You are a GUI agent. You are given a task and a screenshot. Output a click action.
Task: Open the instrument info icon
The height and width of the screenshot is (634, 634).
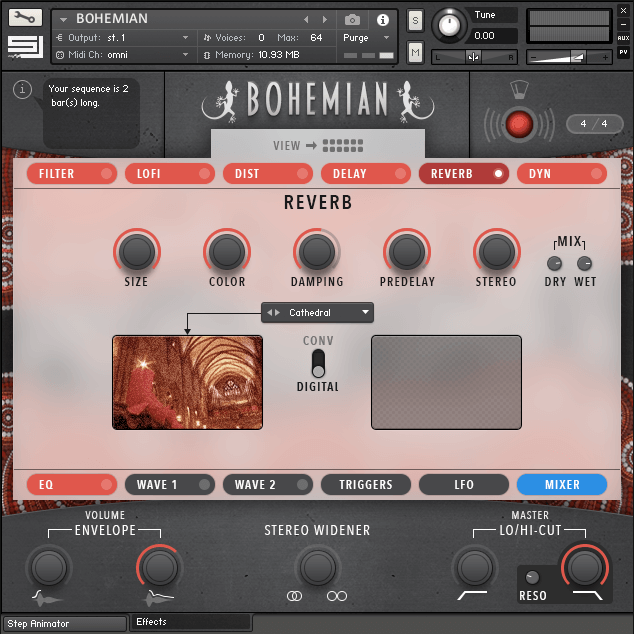click(382, 19)
